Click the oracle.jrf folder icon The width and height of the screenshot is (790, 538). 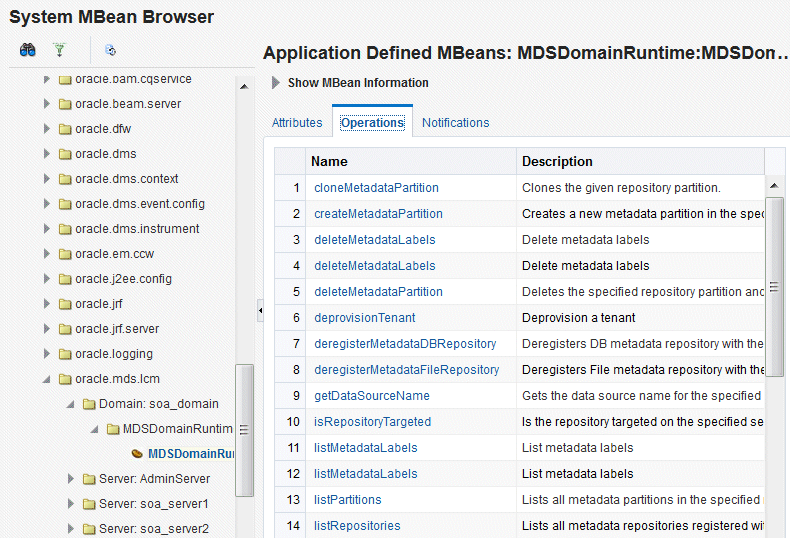(x=65, y=304)
